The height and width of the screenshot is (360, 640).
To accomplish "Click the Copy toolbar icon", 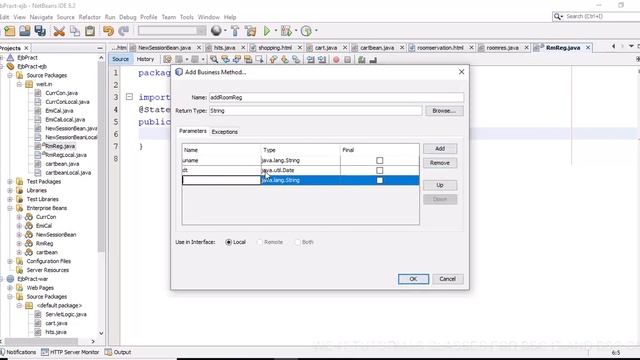I will tap(75, 31).
